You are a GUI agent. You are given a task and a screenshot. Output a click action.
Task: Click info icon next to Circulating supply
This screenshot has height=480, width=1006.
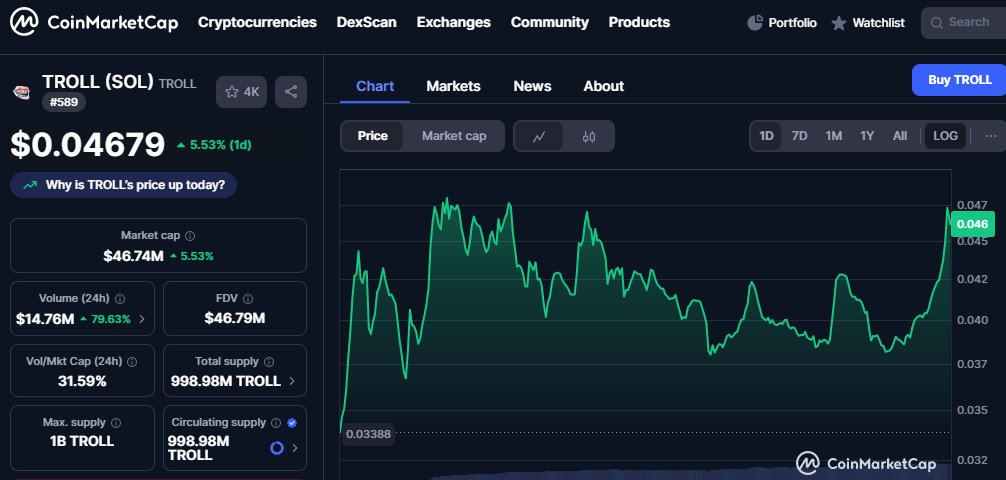[x=276, y=423]
